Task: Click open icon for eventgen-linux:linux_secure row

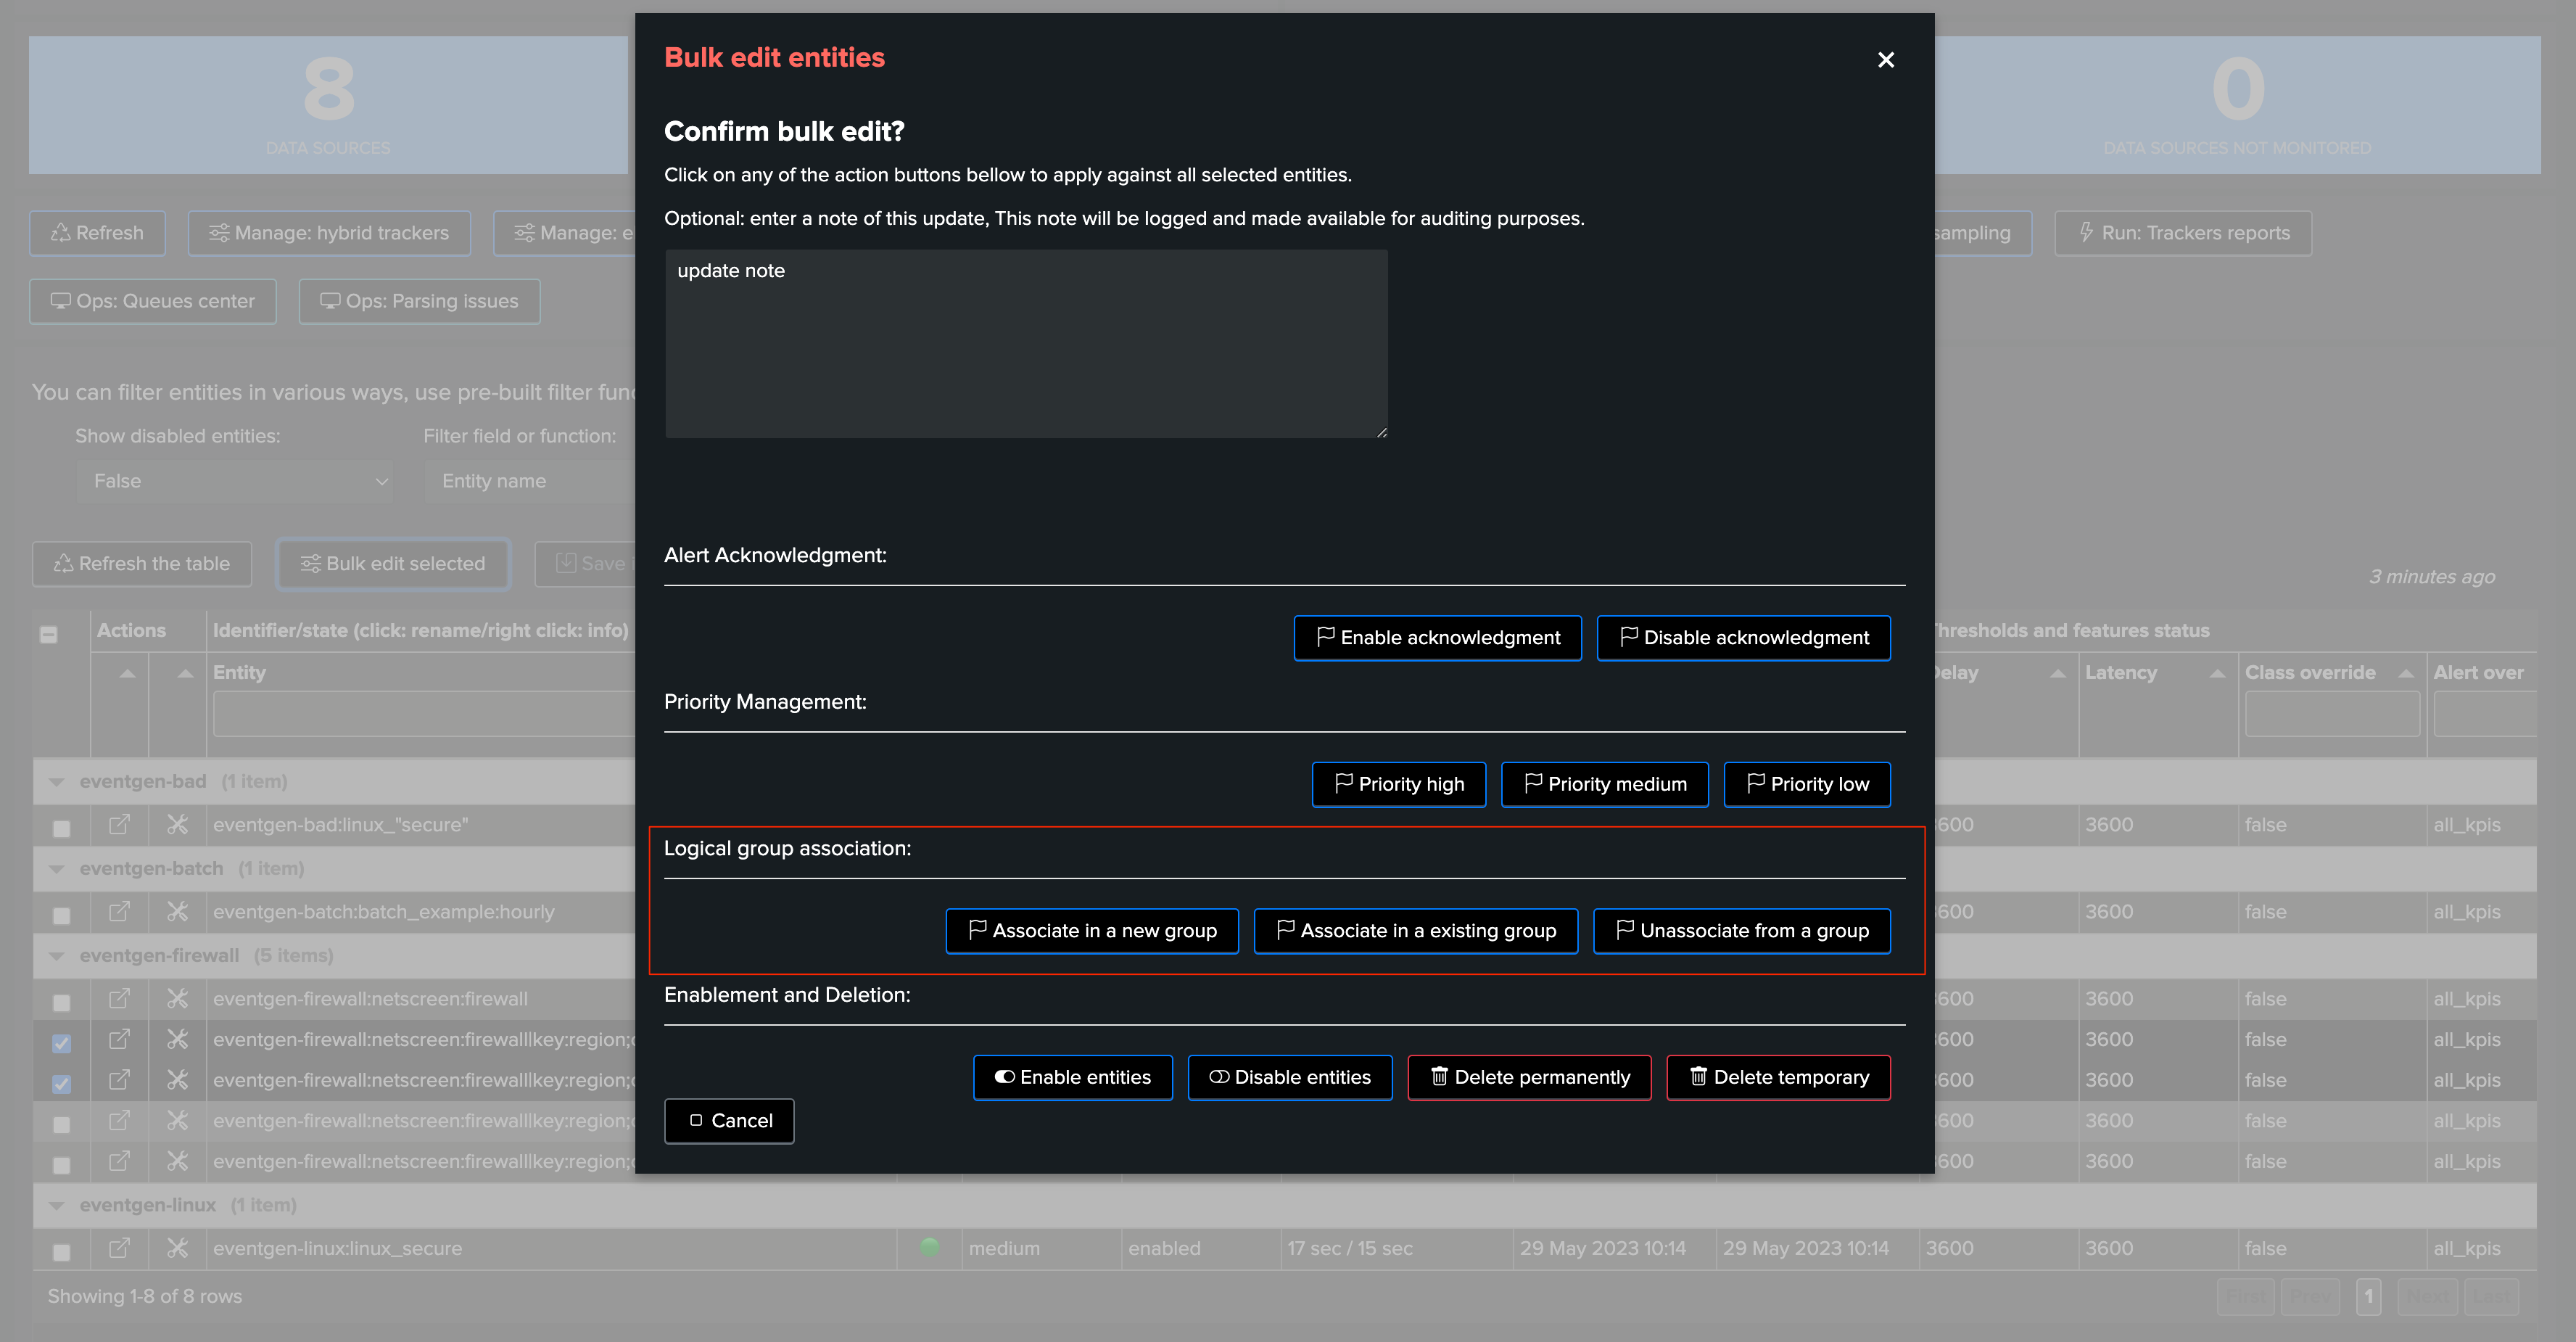Action: [x=119, y=1248]
